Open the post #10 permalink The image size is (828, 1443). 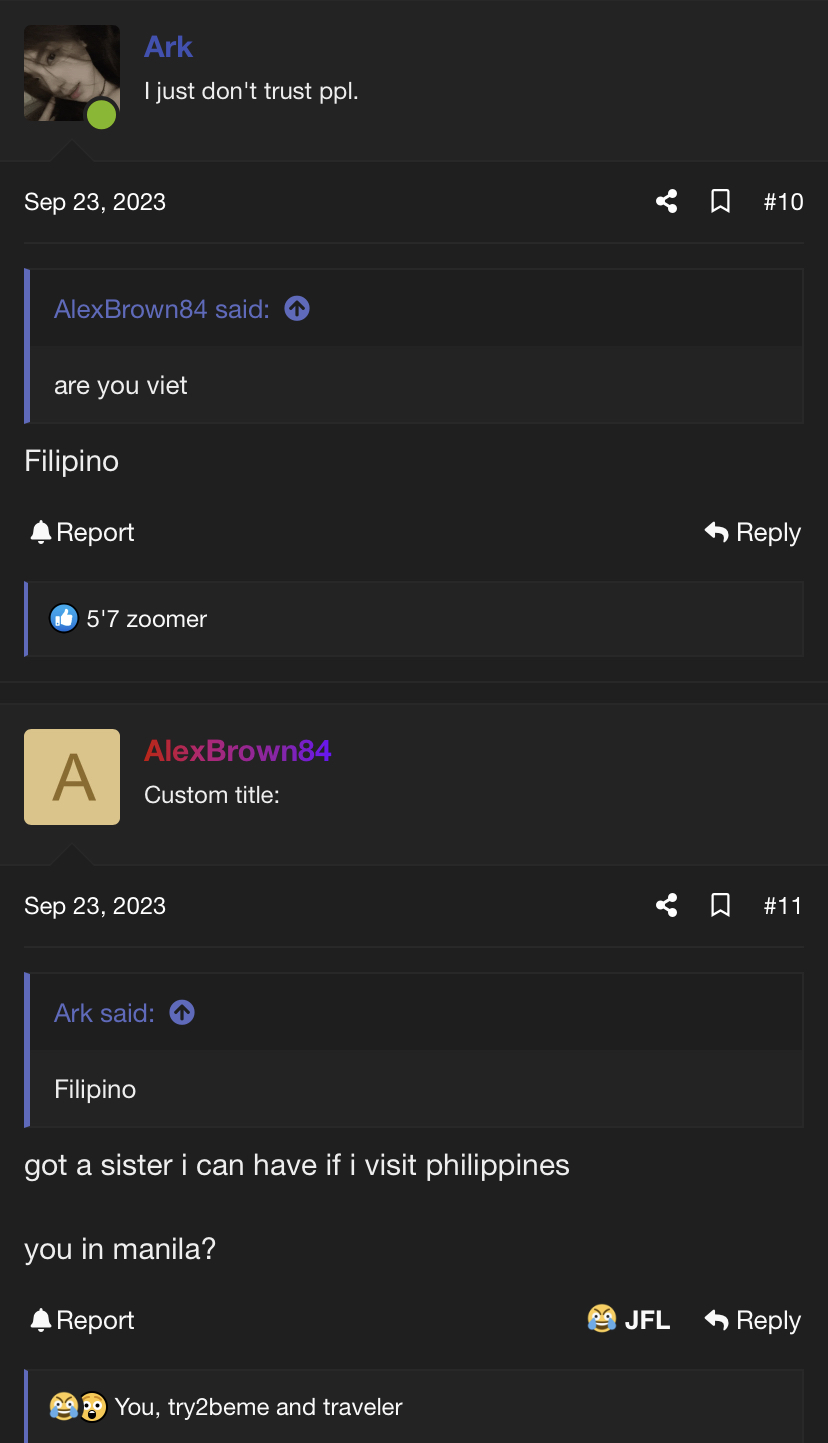coord(783,202)
